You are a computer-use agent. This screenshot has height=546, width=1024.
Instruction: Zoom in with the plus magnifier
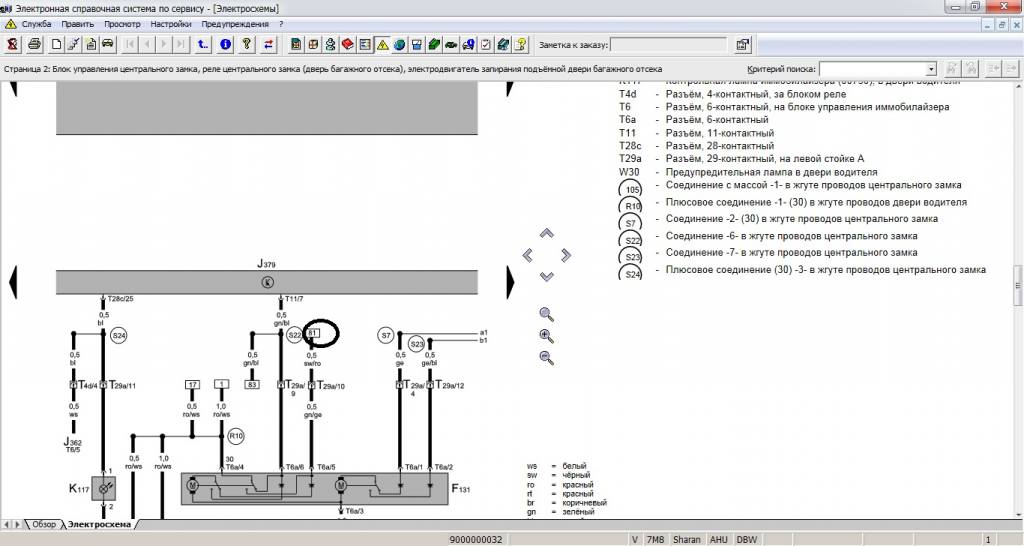click(x=546, y=336)
